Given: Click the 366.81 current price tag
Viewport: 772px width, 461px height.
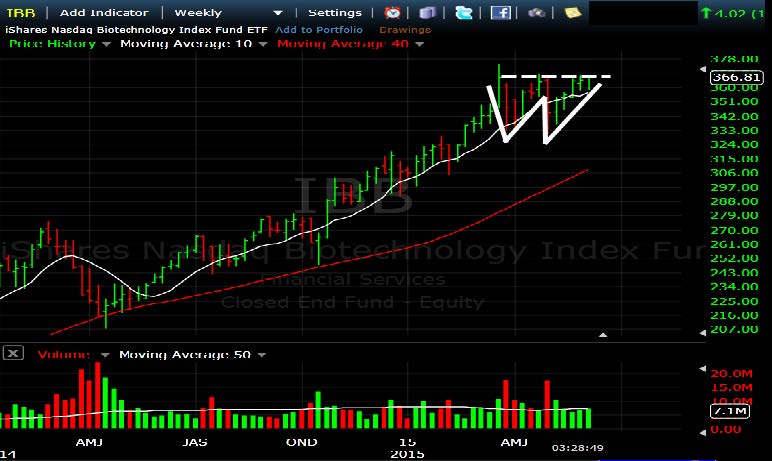Looking at the screenshot, I should click(x=737, y=77).
